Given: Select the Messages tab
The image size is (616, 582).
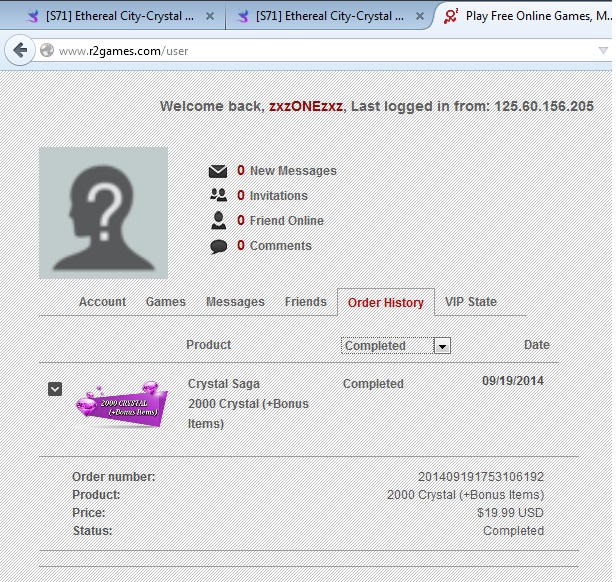Looking at the screenshot, I should 235,302.
